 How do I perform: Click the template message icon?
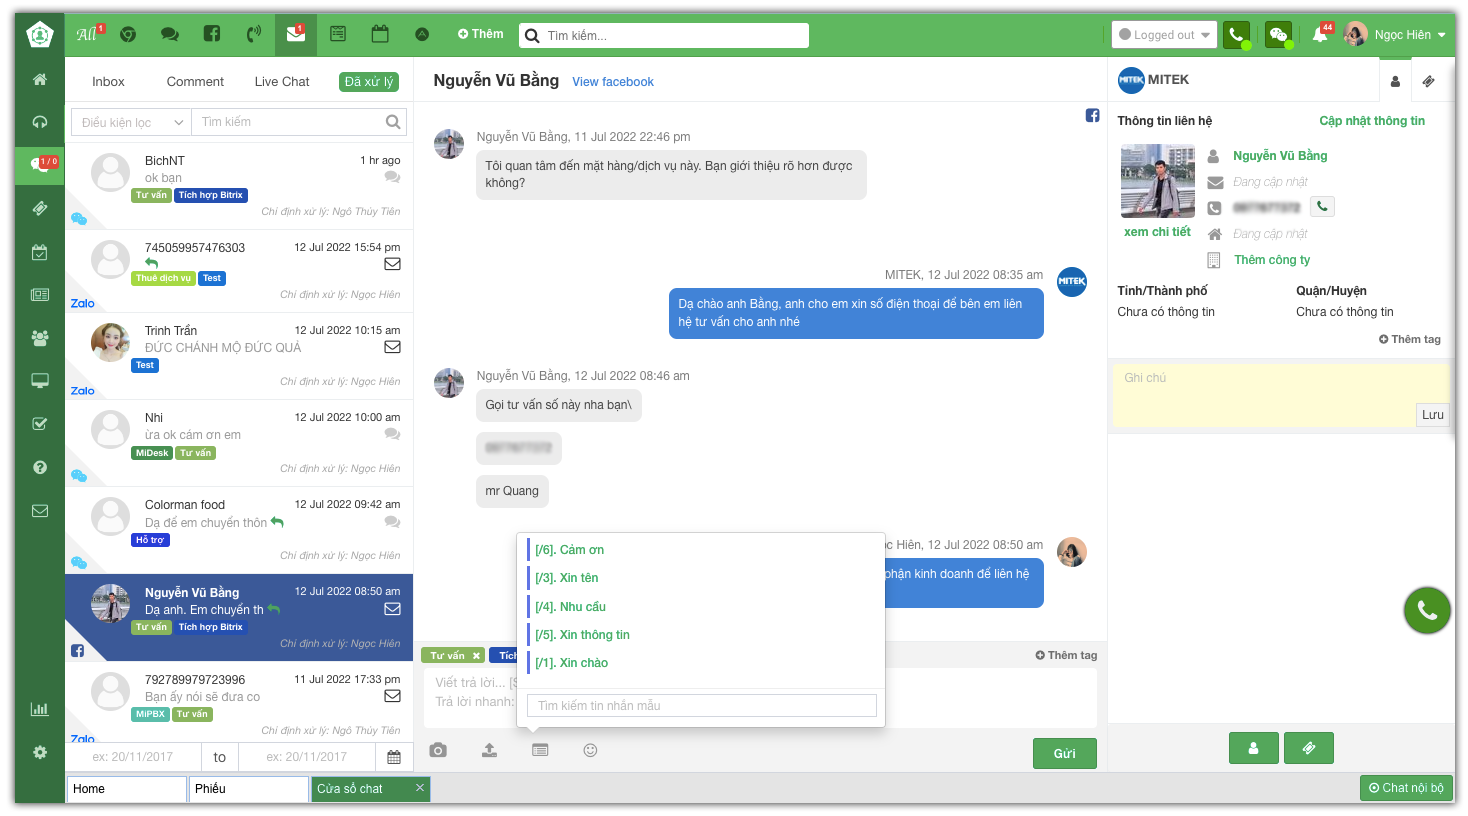(x=540, y=750)
